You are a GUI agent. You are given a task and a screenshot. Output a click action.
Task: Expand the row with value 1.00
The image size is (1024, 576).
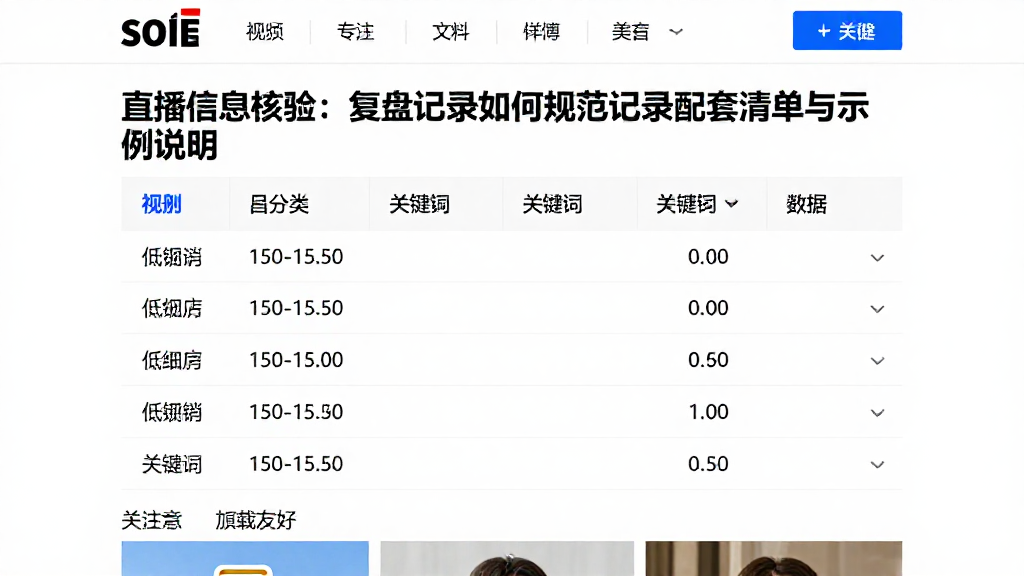877,413
